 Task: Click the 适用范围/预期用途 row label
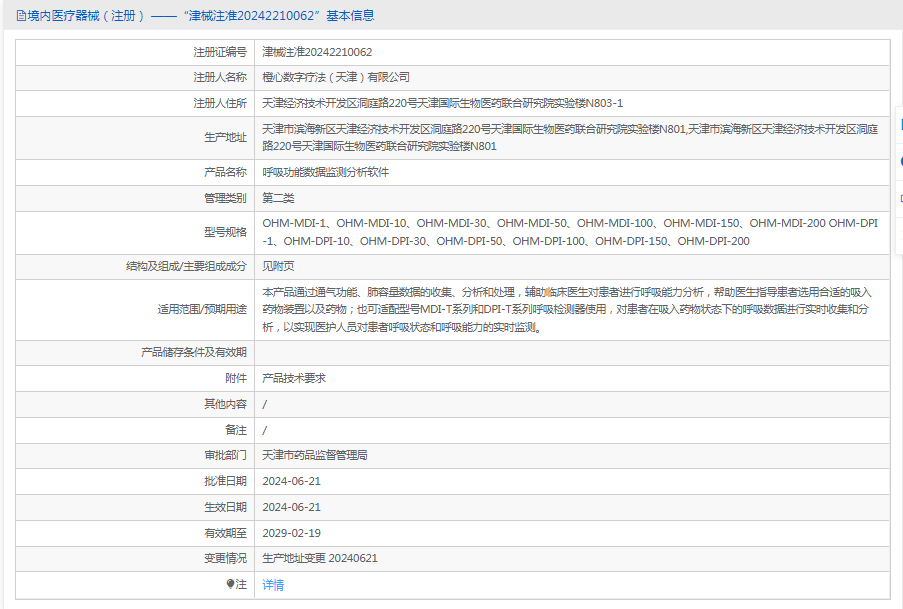pyautogui.click(x=202, y=309)
